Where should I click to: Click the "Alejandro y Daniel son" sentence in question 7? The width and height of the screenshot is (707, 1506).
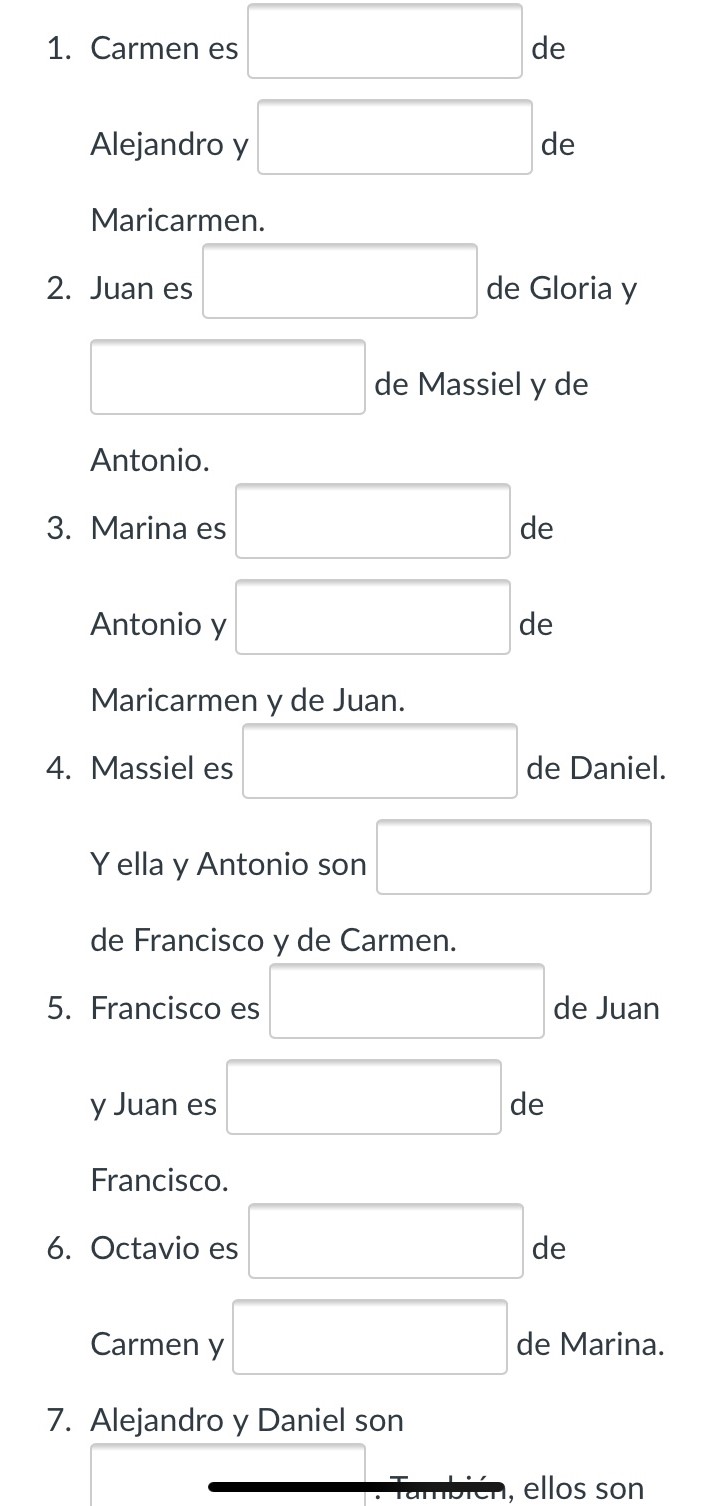(247, 1420)
